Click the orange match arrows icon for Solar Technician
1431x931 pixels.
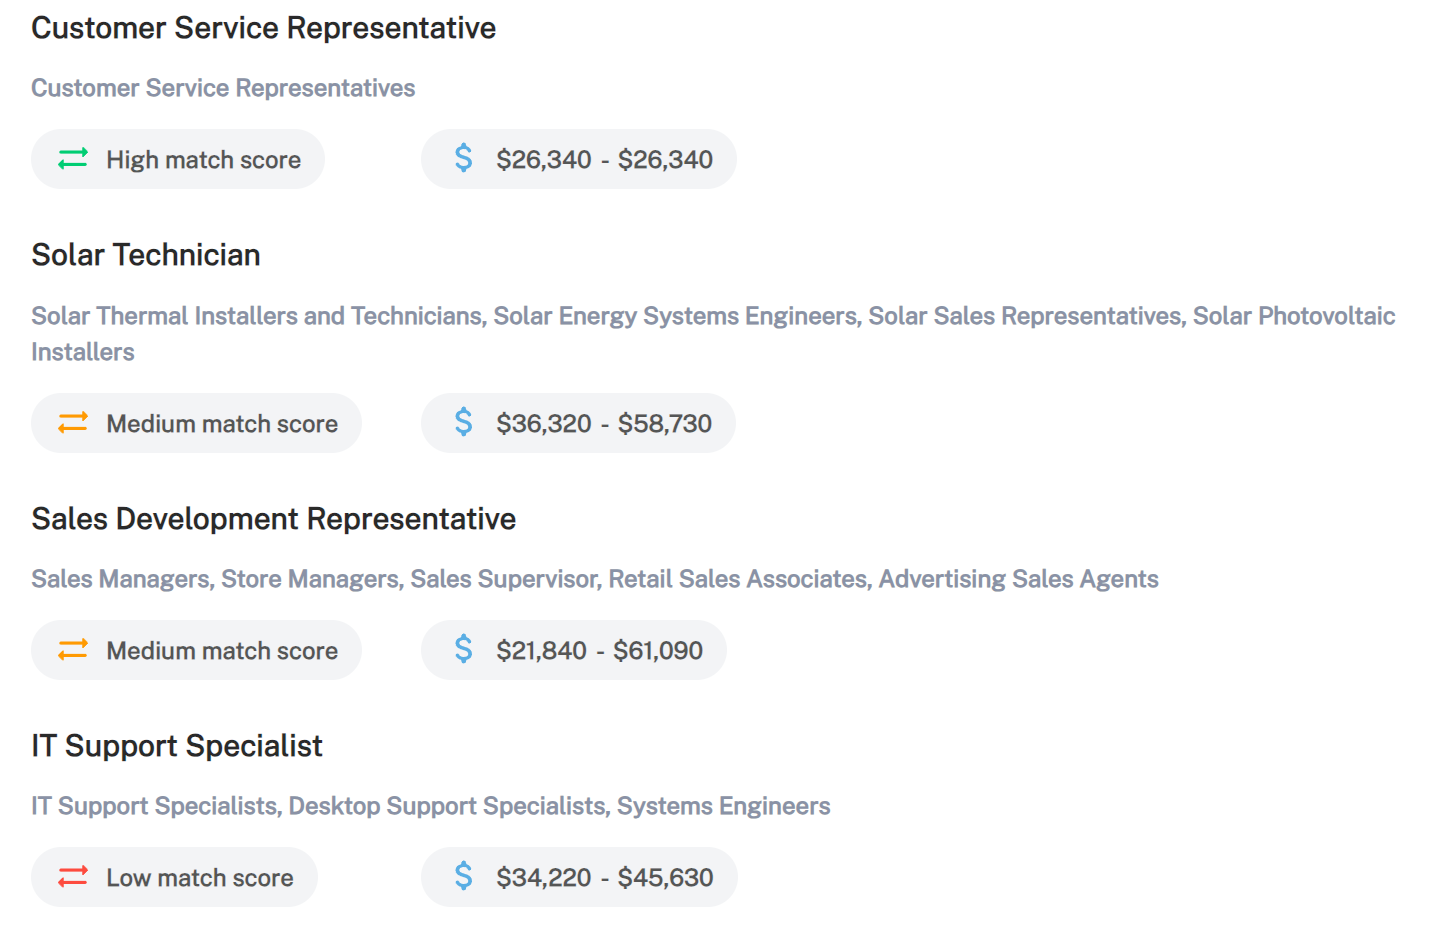tap(73, 423)
